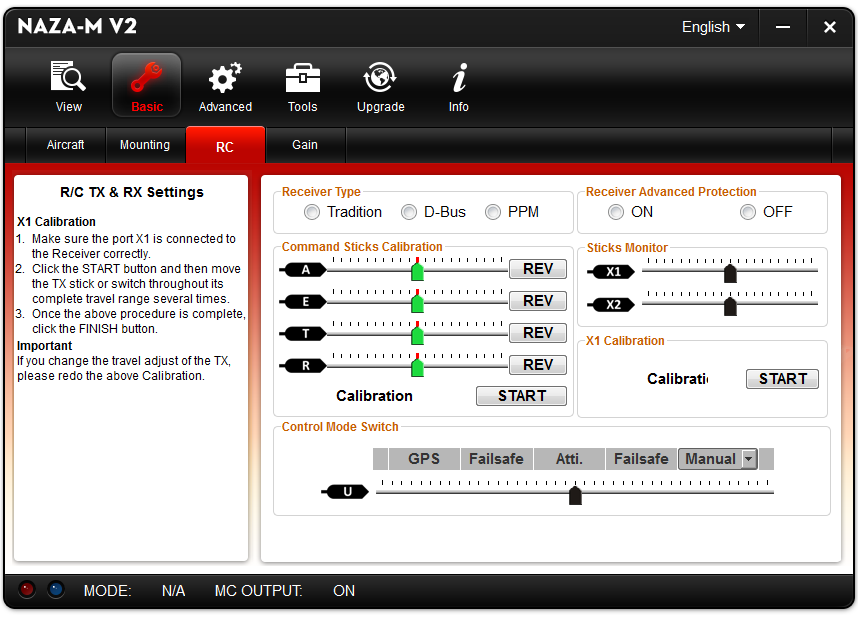Start the Command Sticks Calibration
This screenshot has height=618, width=858.
pyautogui.click(x=521, y=396)
